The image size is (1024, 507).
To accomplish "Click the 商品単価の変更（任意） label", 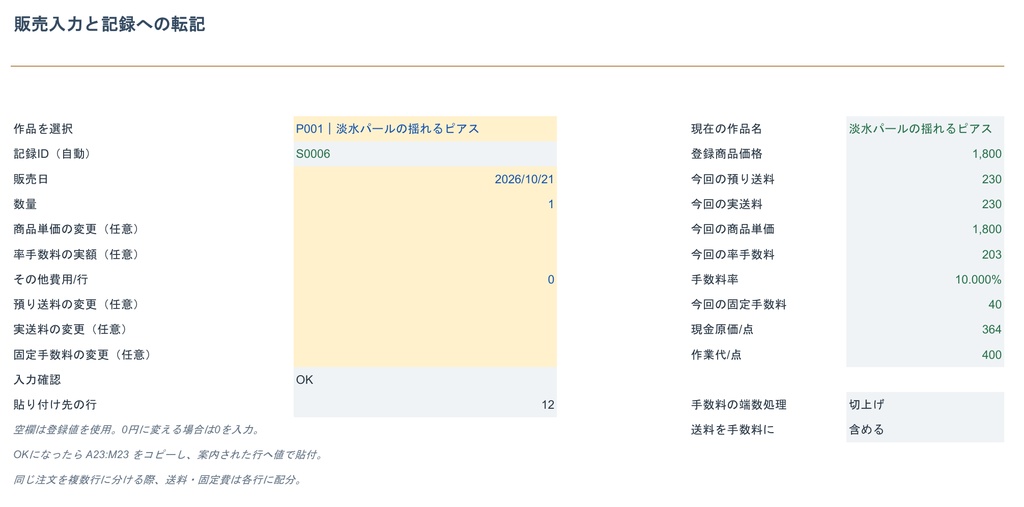I will 76,229.
